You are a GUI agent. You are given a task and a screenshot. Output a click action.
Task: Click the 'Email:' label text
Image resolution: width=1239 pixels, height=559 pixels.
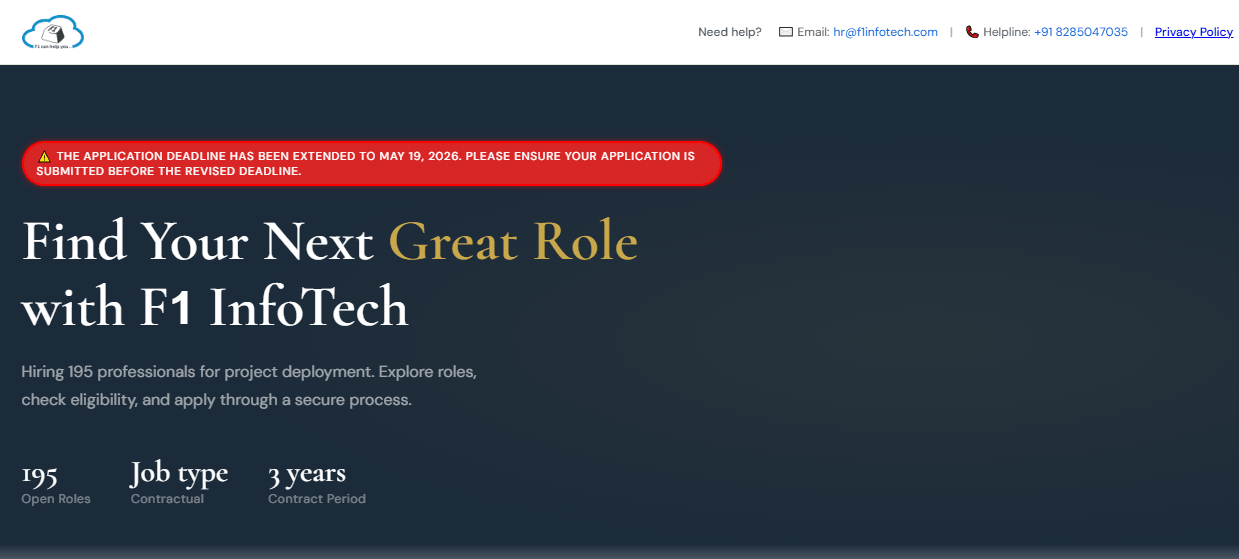(x=813, y=32)
